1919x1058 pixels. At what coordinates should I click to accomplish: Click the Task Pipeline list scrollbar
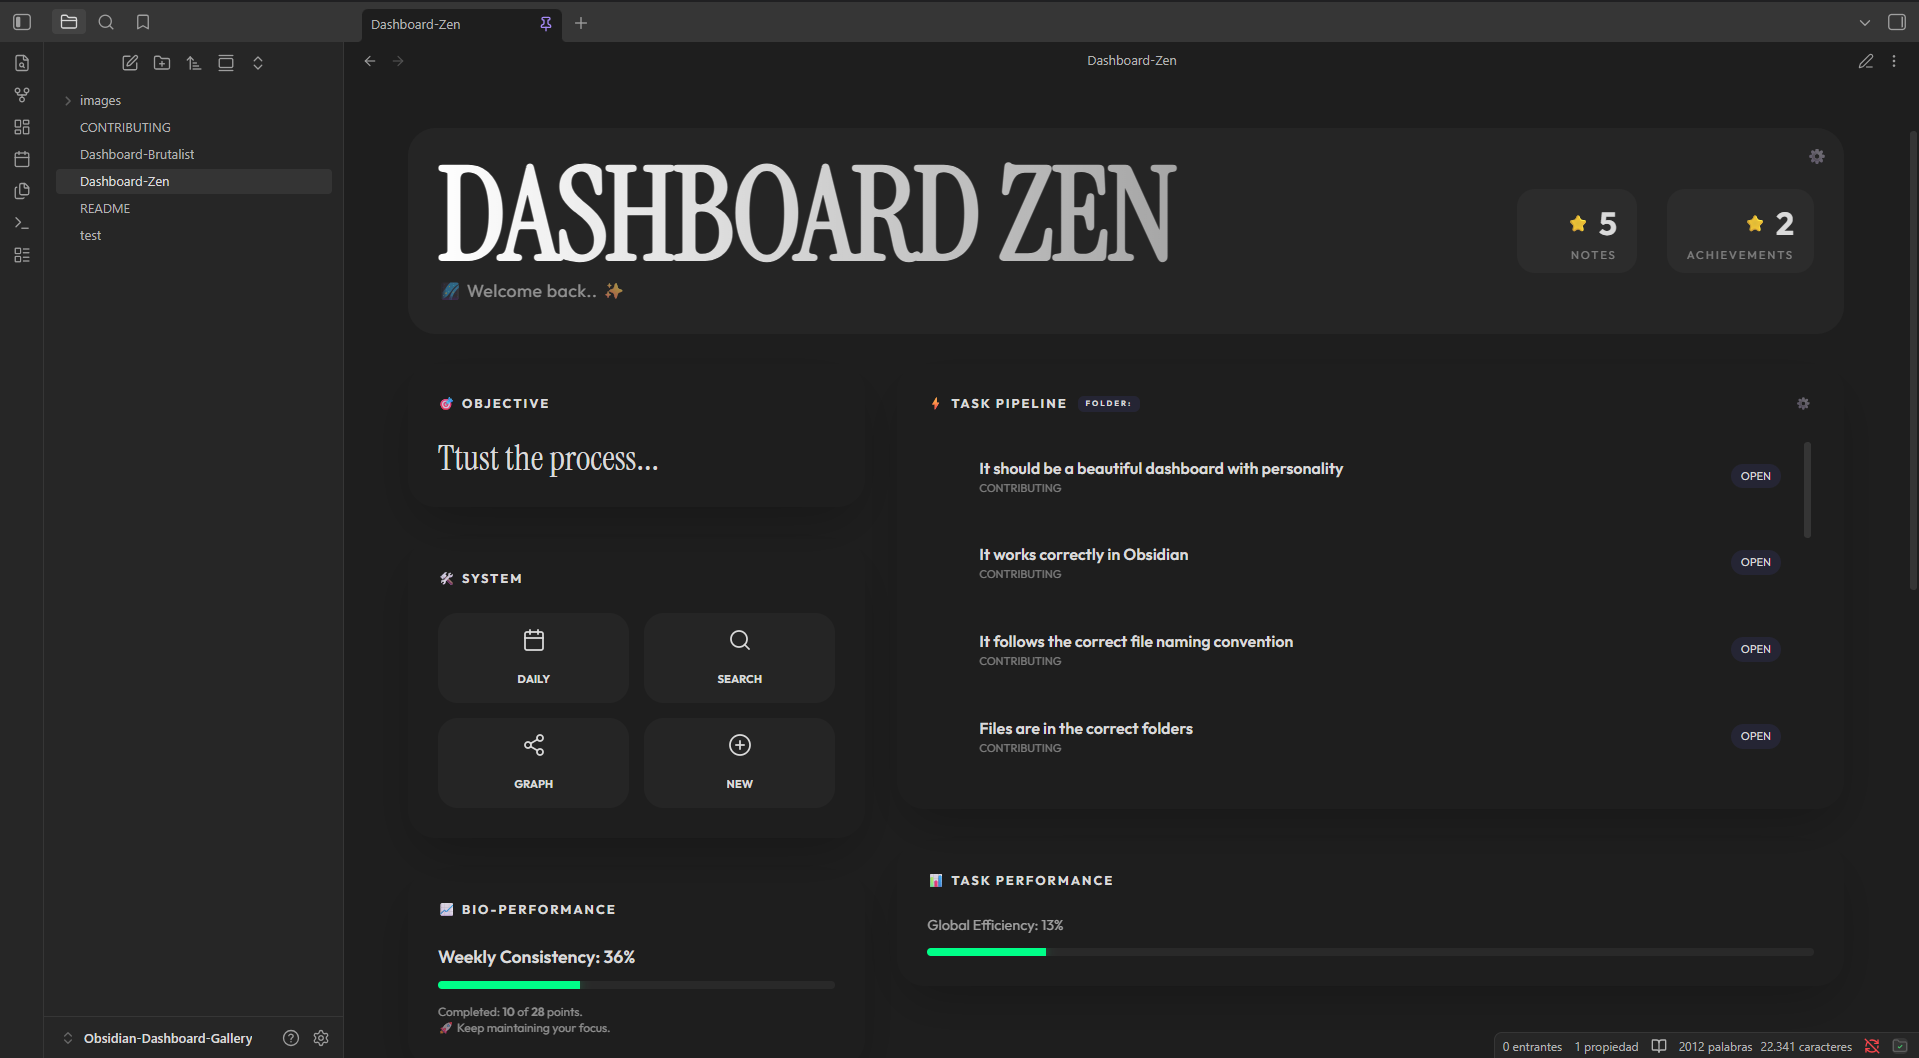(x=1807, y=490)
